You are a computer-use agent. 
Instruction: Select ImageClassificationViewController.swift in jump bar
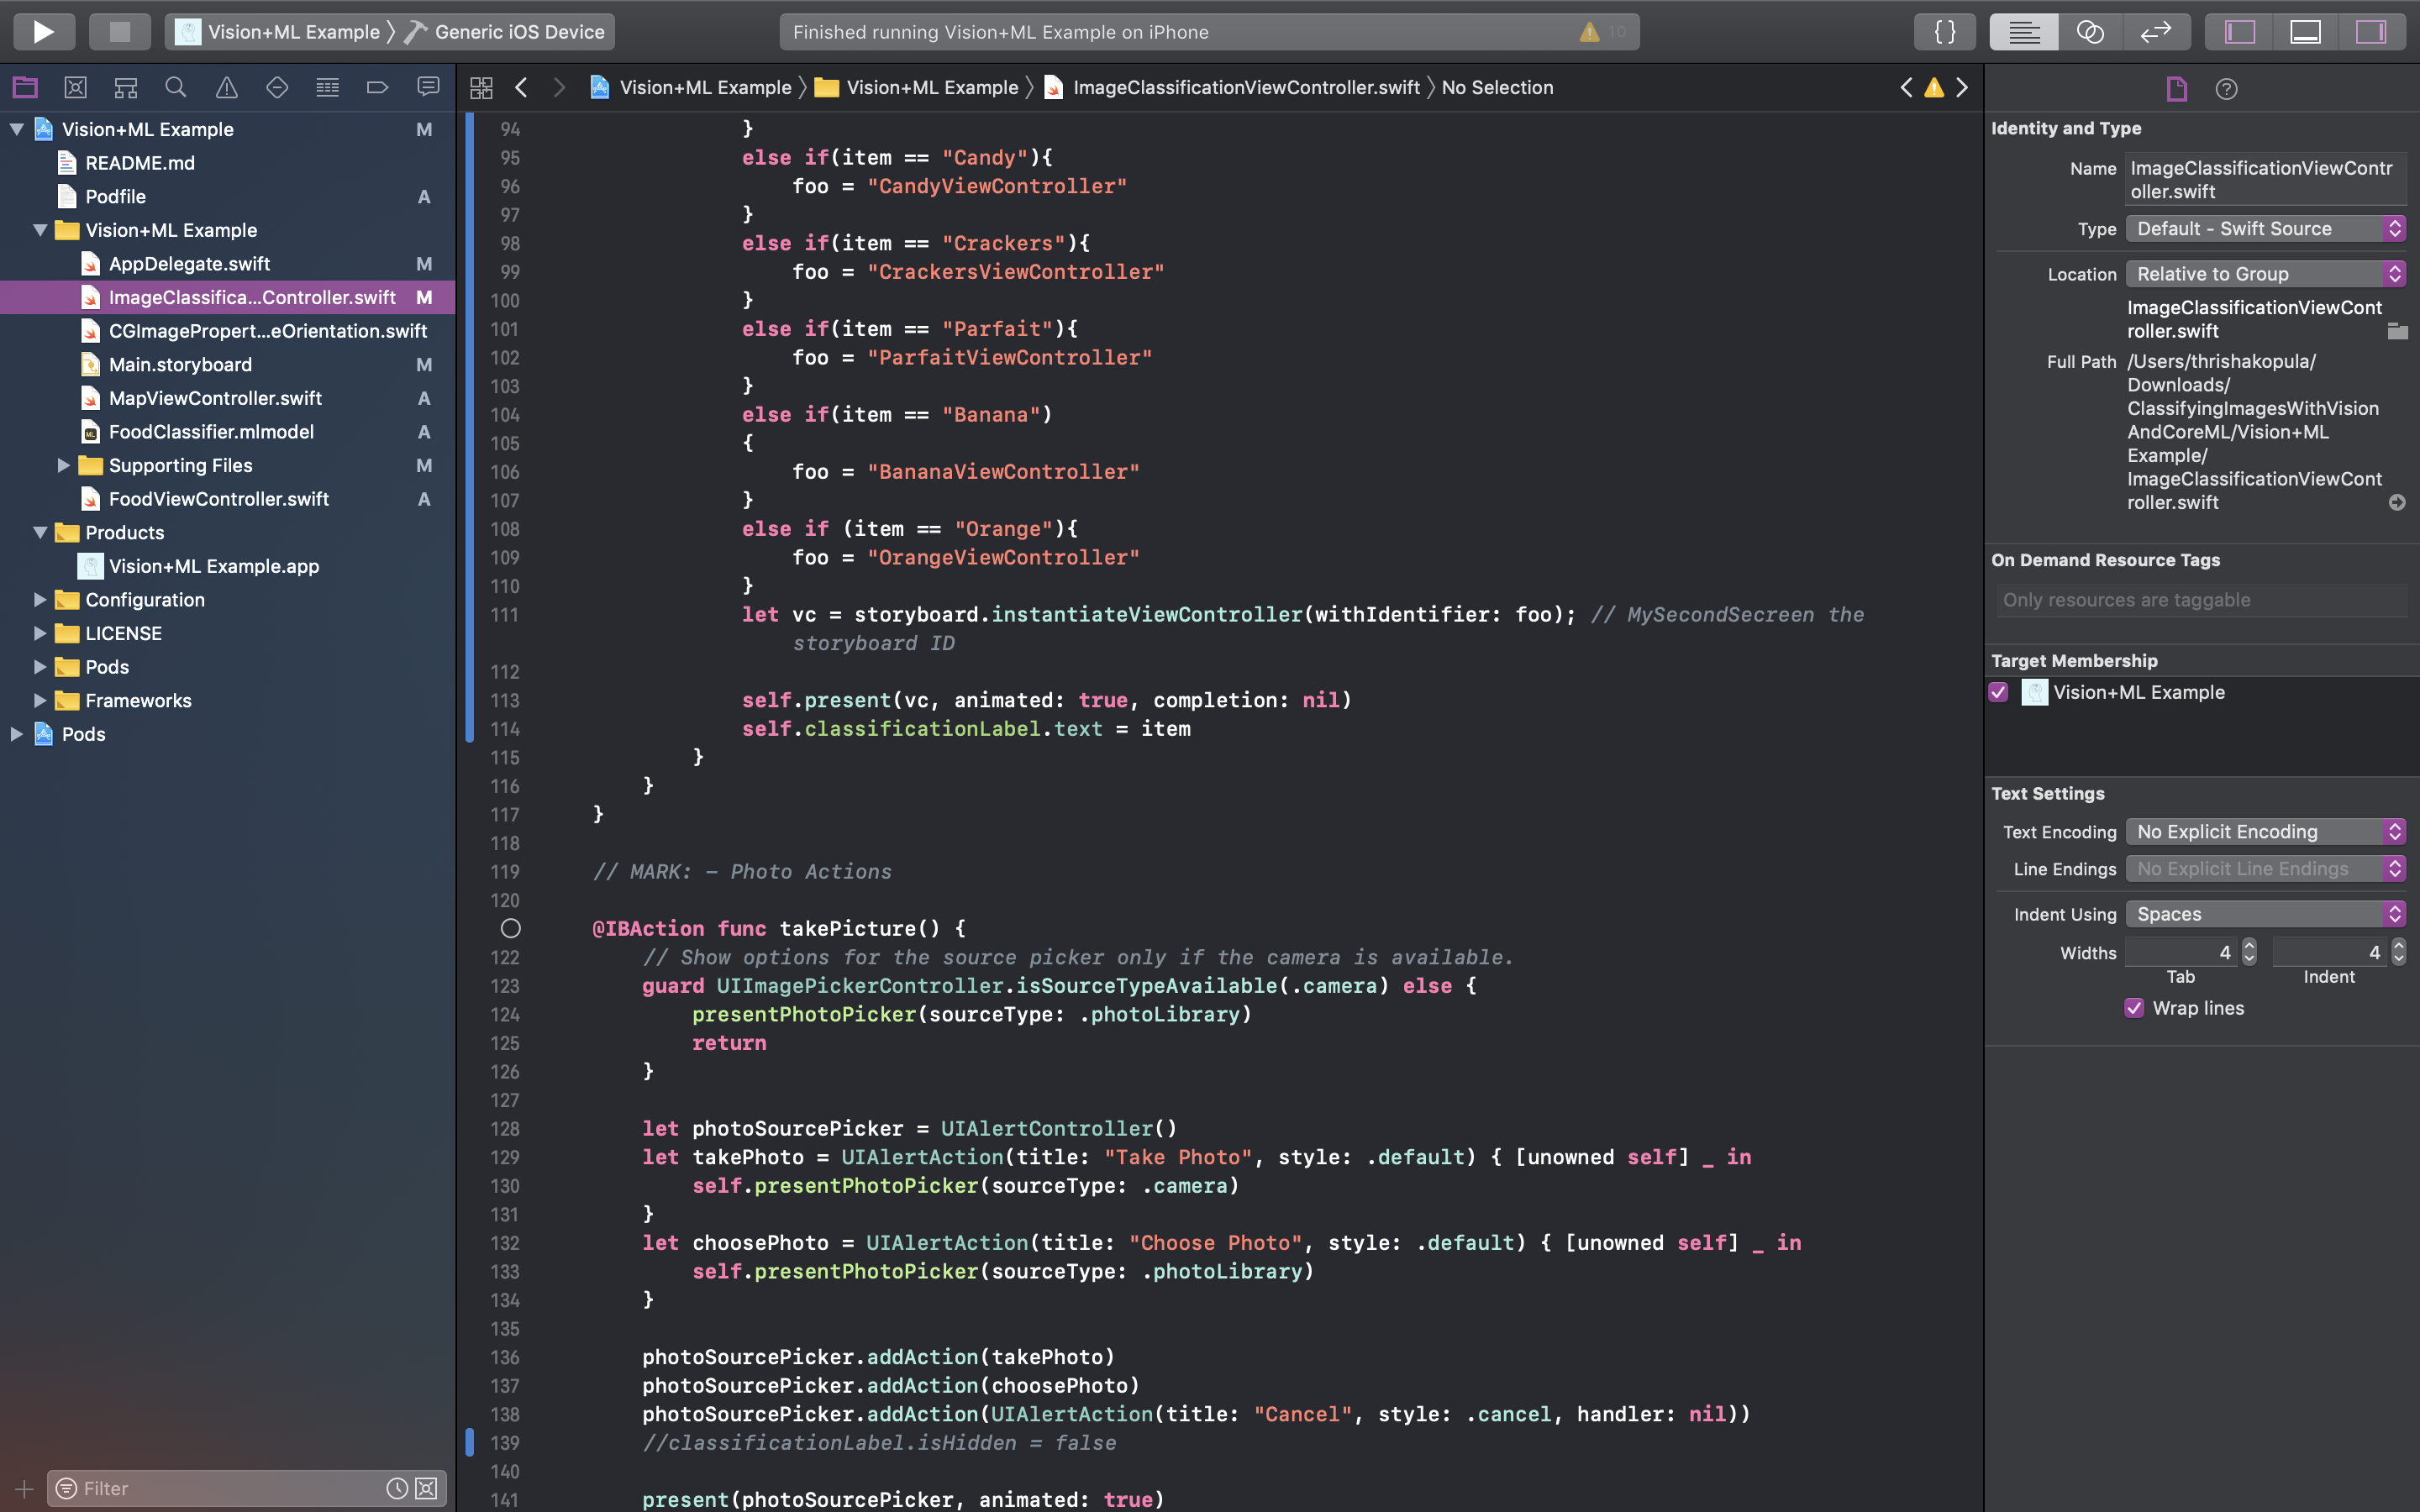(1245, 88)
